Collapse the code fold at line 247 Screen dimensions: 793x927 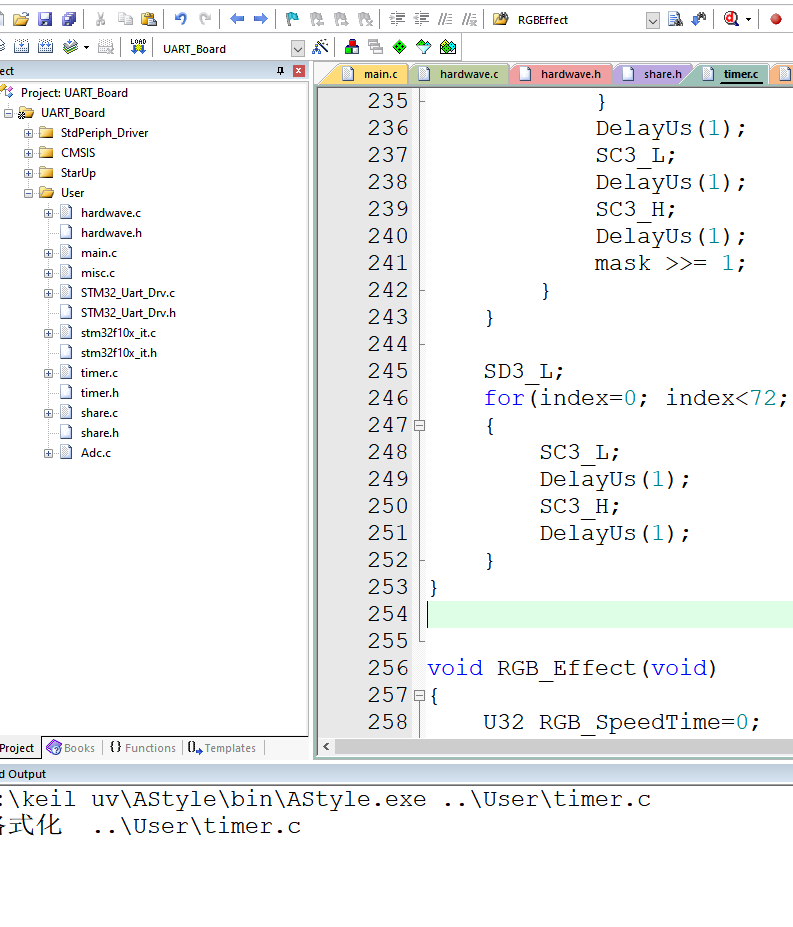(x=419, y=425)
